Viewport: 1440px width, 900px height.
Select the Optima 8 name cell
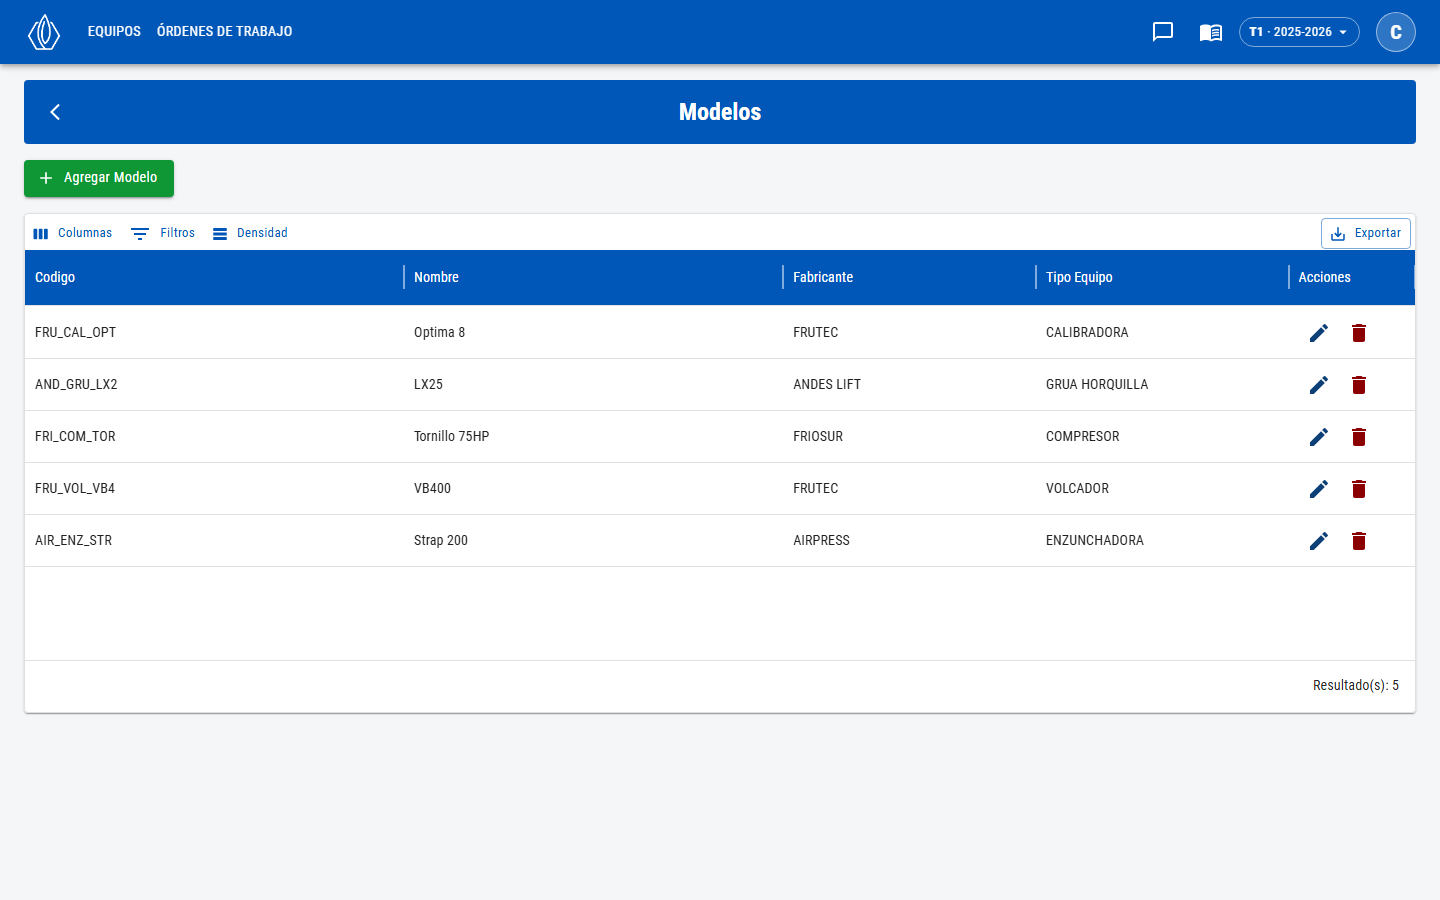click(593, 333)
